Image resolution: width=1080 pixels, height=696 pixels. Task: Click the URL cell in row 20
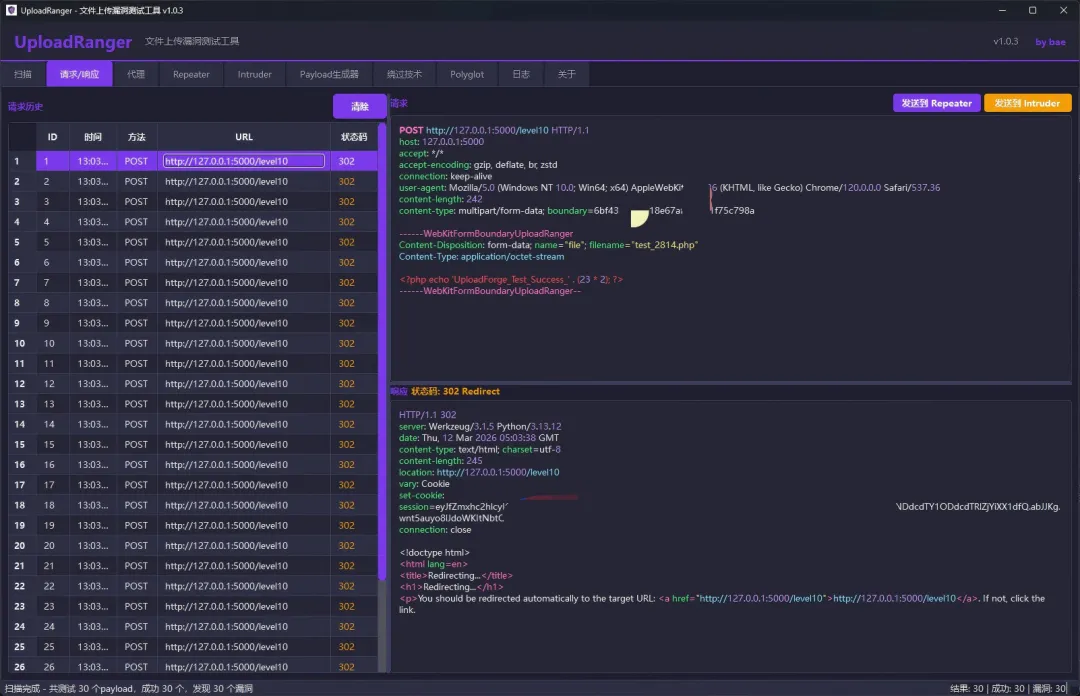point(244,545)
